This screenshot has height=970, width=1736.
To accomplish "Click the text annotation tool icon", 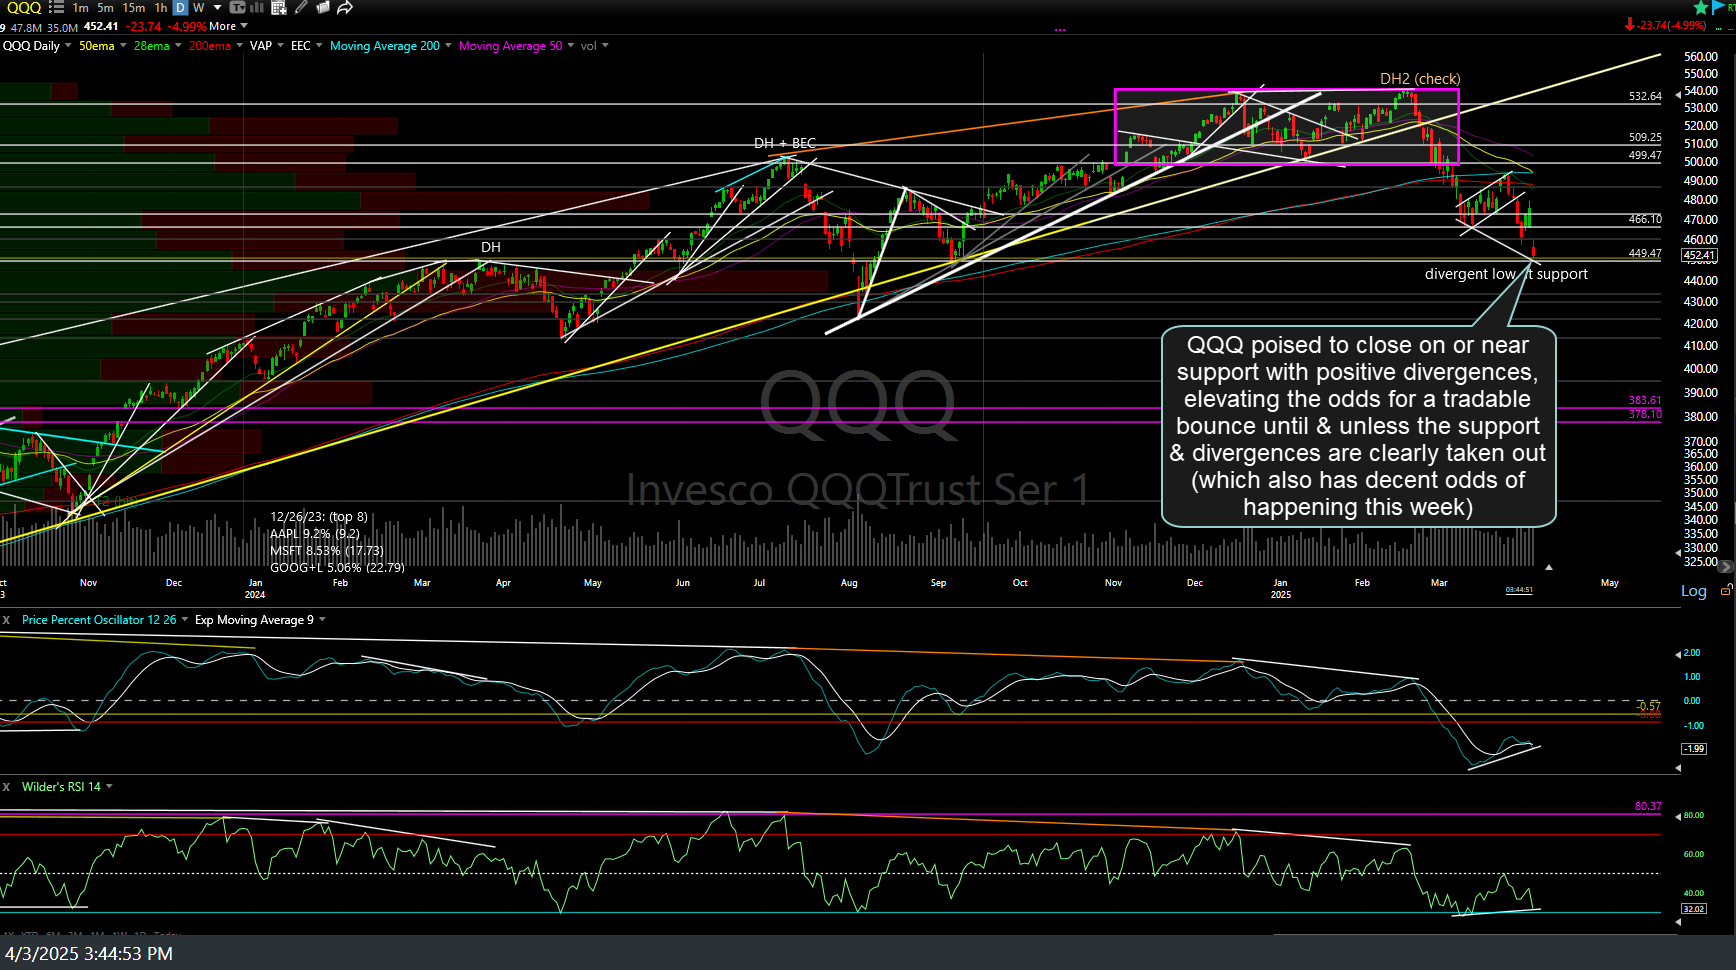I will 238,7.
